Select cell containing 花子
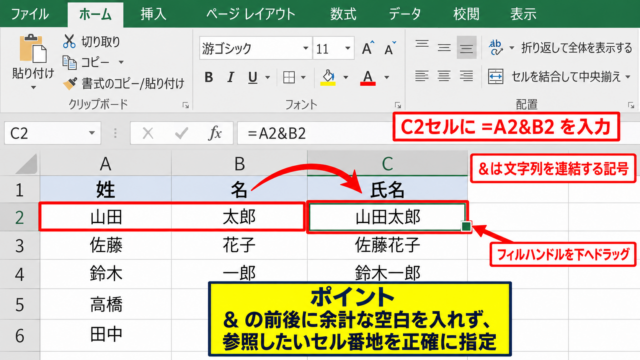640x360 pixels. (239, 246)
